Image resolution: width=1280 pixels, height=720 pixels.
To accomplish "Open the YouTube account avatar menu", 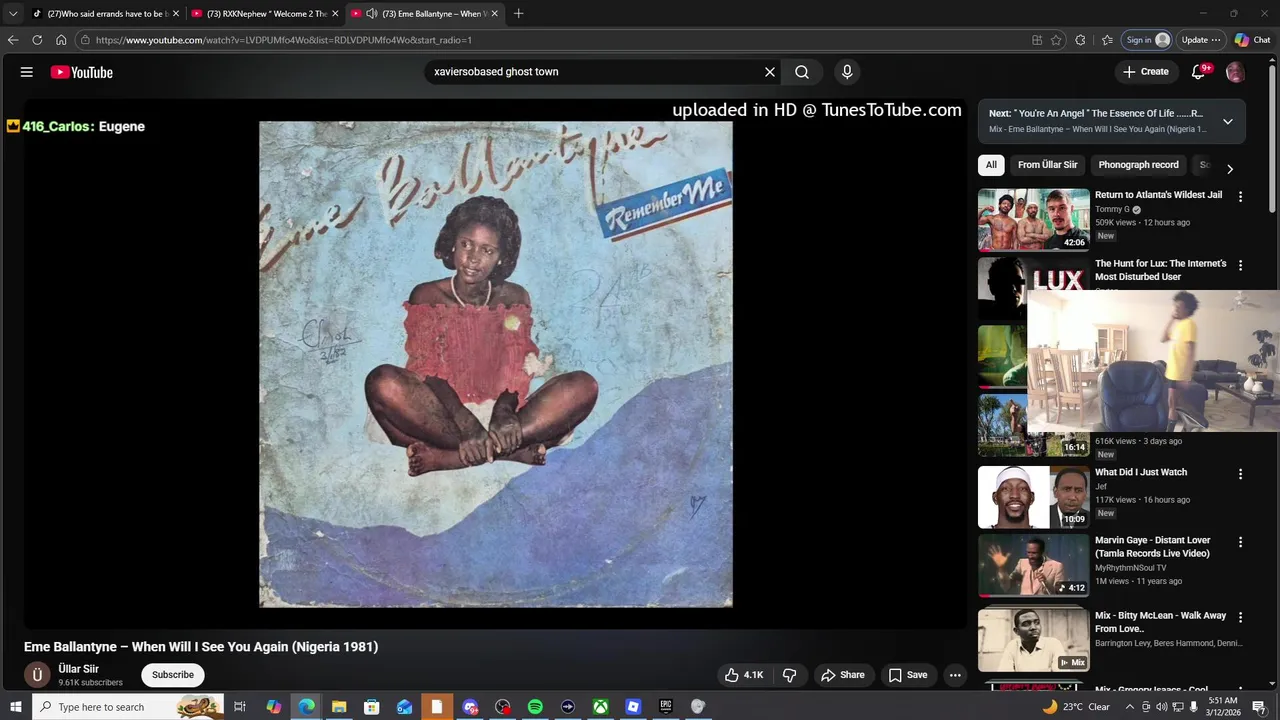I will point(1235,72).
